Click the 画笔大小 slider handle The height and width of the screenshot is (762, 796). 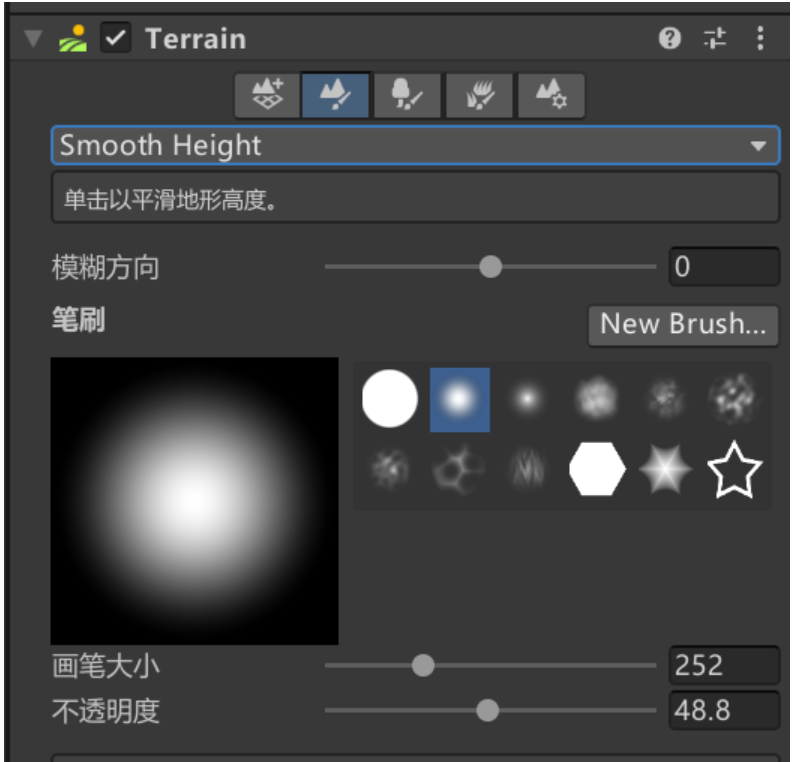(x=423, y=665)
